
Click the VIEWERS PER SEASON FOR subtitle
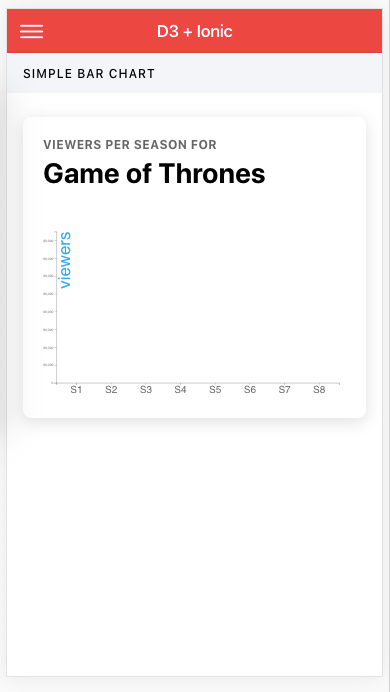[130, 145]
